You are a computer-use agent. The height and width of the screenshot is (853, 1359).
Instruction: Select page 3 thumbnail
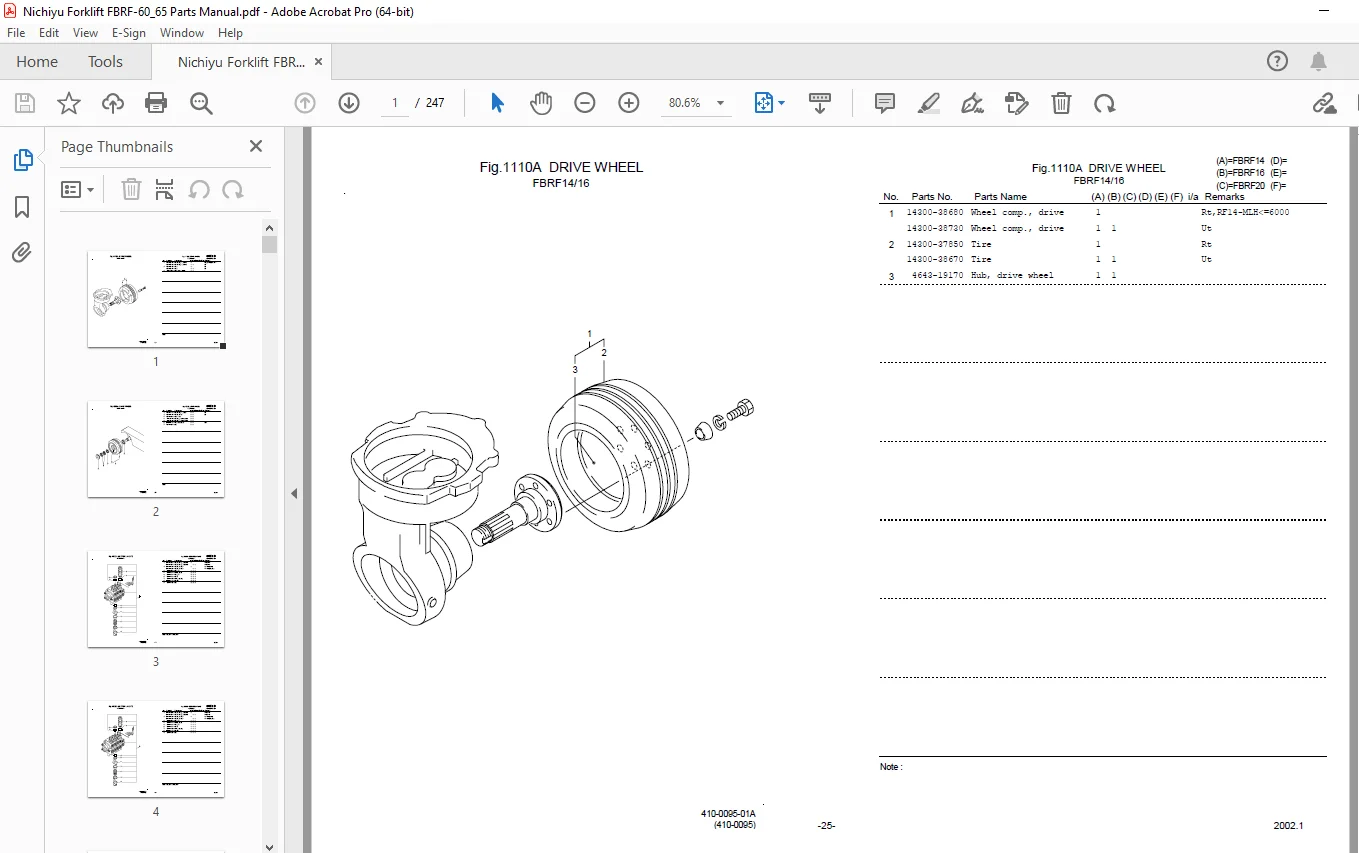[156, 599]
